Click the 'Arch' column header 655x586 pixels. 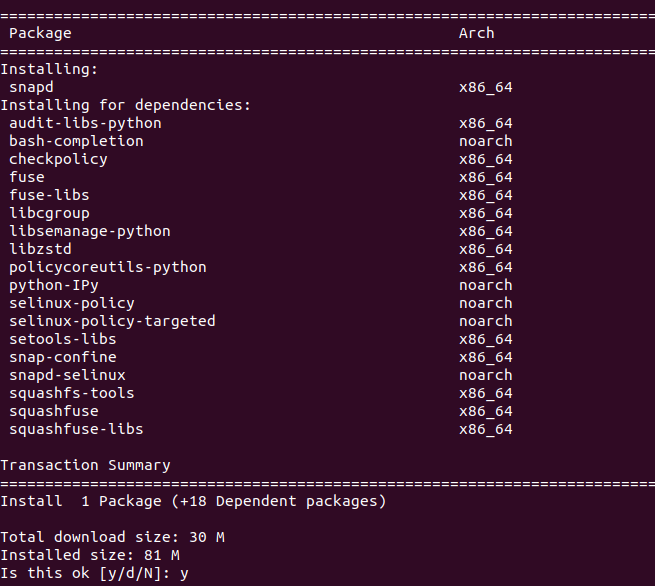[477, 33]
